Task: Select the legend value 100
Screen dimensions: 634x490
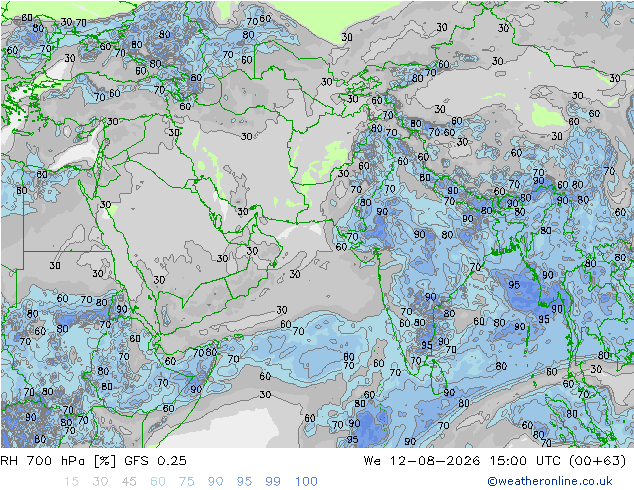Action: (306, 482)
